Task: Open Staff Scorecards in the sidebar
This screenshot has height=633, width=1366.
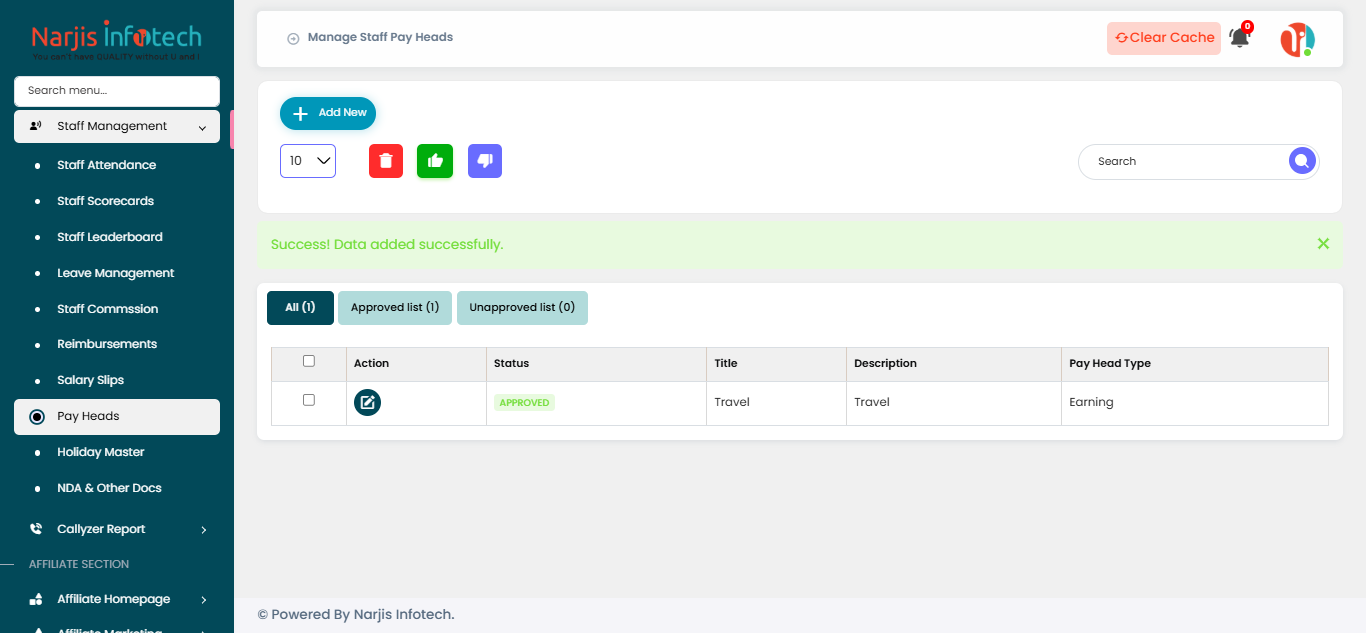Action: point(106,201)
